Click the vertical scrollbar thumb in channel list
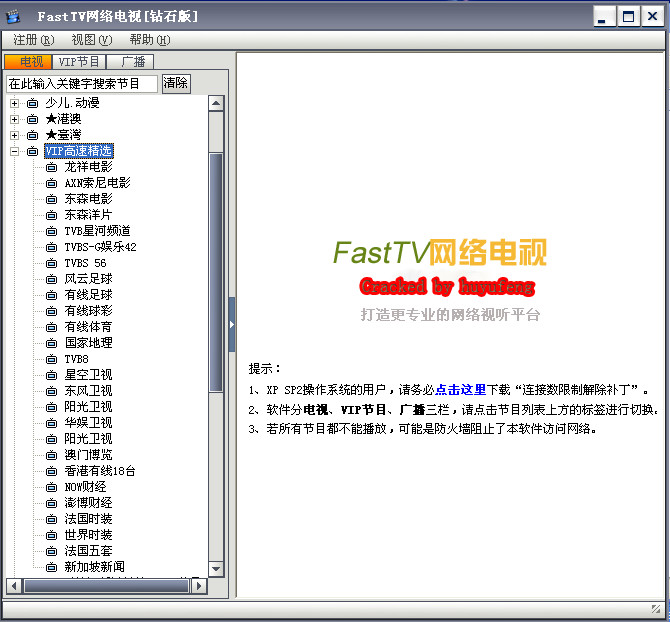 [216, 272]
